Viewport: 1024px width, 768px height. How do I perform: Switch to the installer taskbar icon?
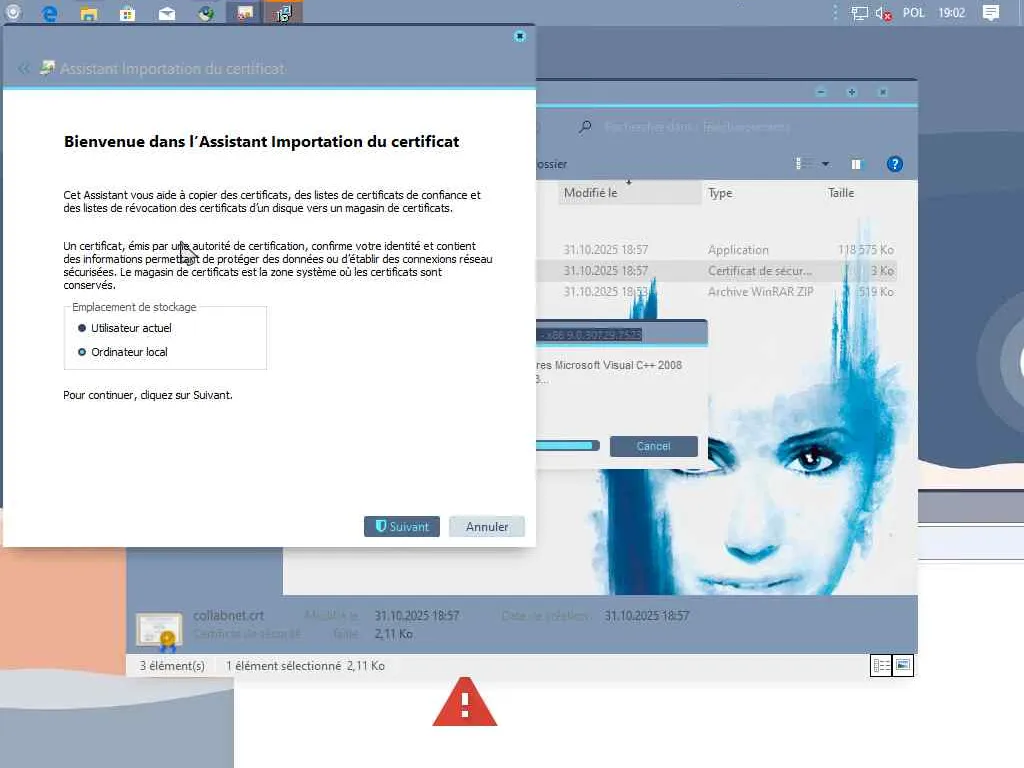[x=283, y=13]
